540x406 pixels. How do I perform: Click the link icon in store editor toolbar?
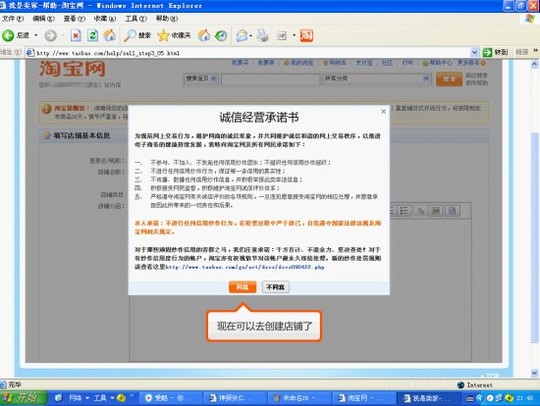tap(420, 211)
